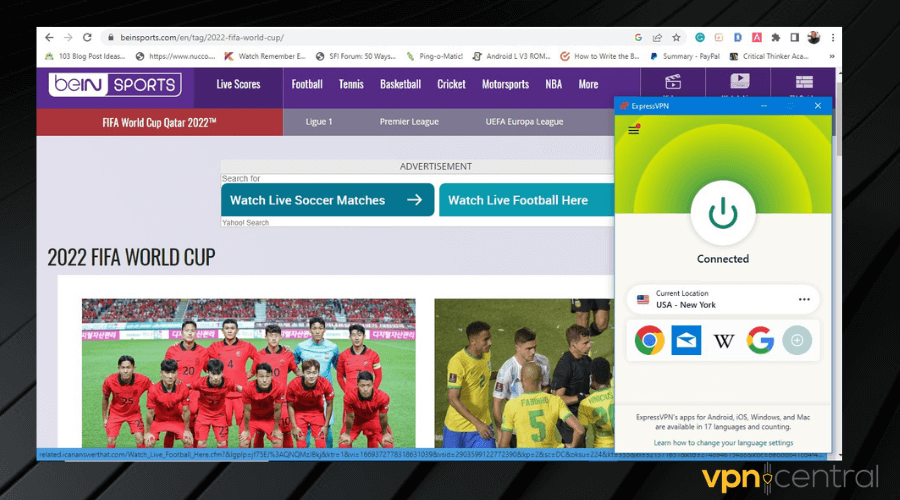The image size is (900, 500).
Task: Open the Football menu item
Action: [307, 85]
